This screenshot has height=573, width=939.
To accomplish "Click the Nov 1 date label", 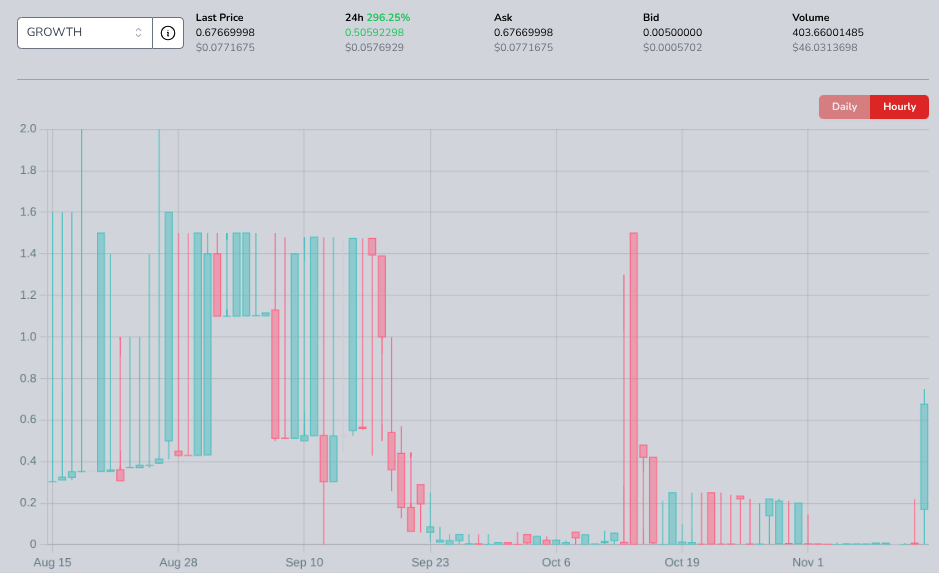I will tap(807, 562).
